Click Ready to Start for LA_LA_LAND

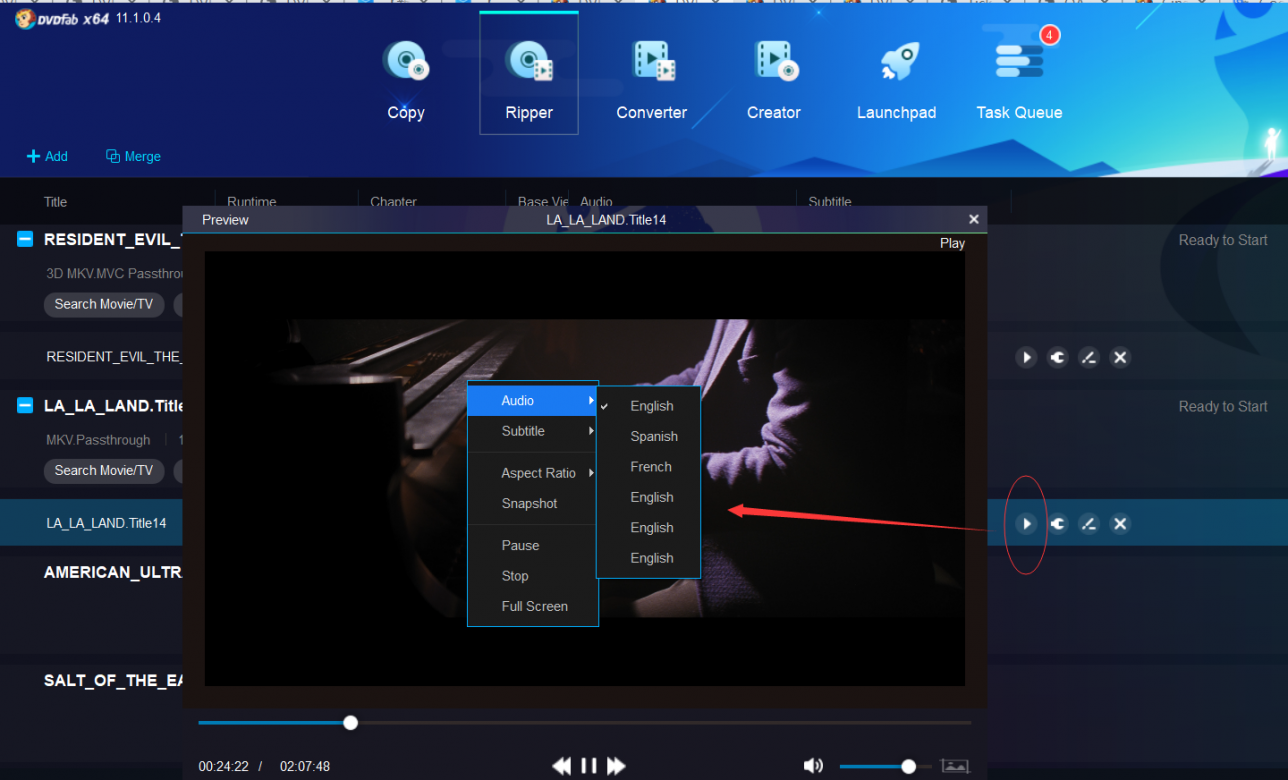[x=1223, y=406]
